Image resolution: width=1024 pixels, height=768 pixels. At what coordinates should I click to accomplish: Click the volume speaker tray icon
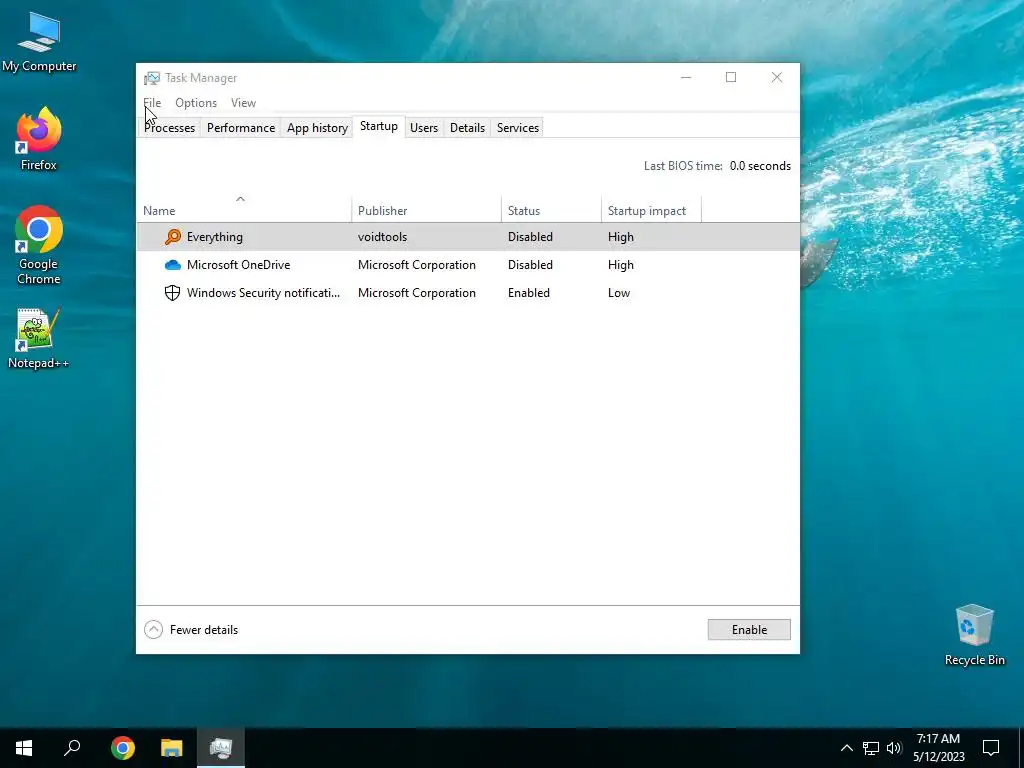tap(894, 748)
